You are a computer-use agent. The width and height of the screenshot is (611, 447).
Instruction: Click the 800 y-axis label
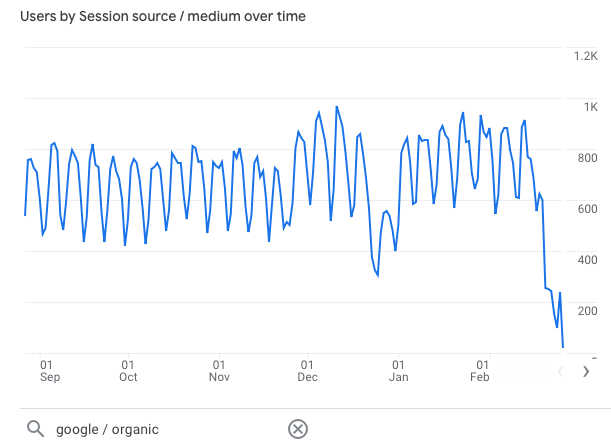pyautogui.click(x=586, y=158)
